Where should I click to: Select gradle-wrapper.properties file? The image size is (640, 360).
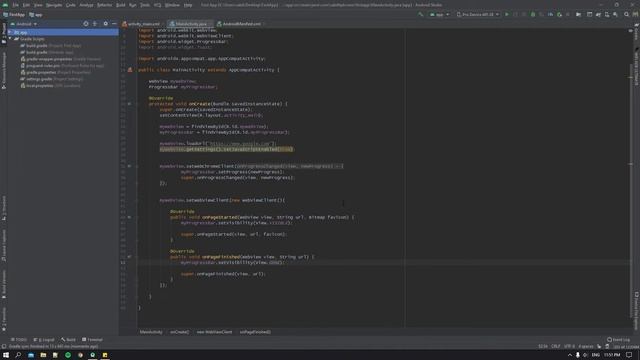pyautogui.click(x=61, y=59)
